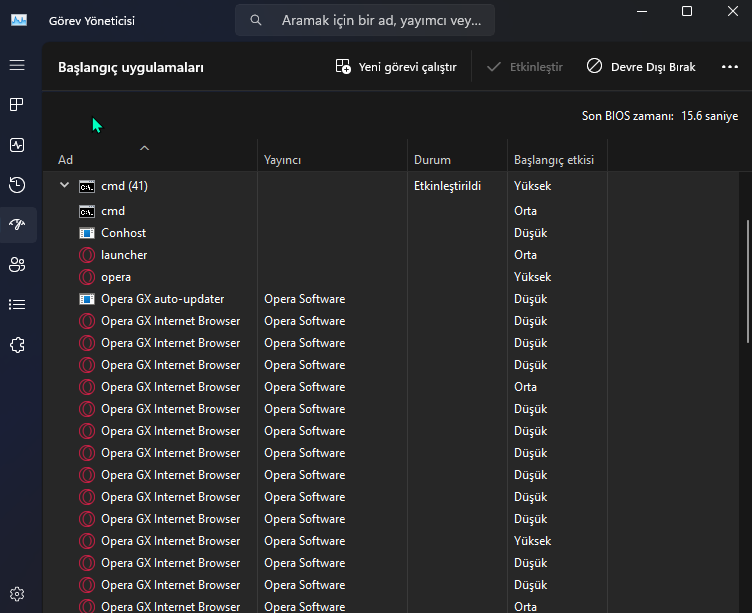Click 'Düşük' impact in Conhost row
This screenshot has height=613, width=752.
(x=530, y=233)
